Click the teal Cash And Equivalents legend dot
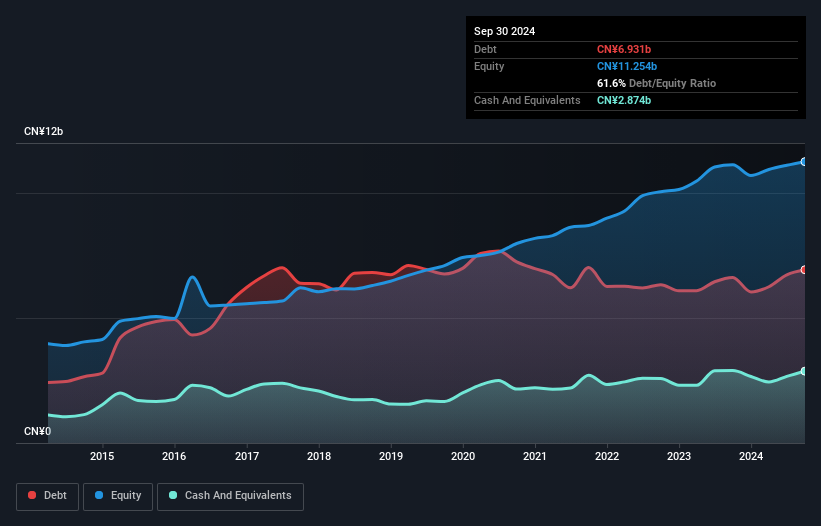Image resolution: width=821 pixels, height=526 pixels. [x=173, y=495]
